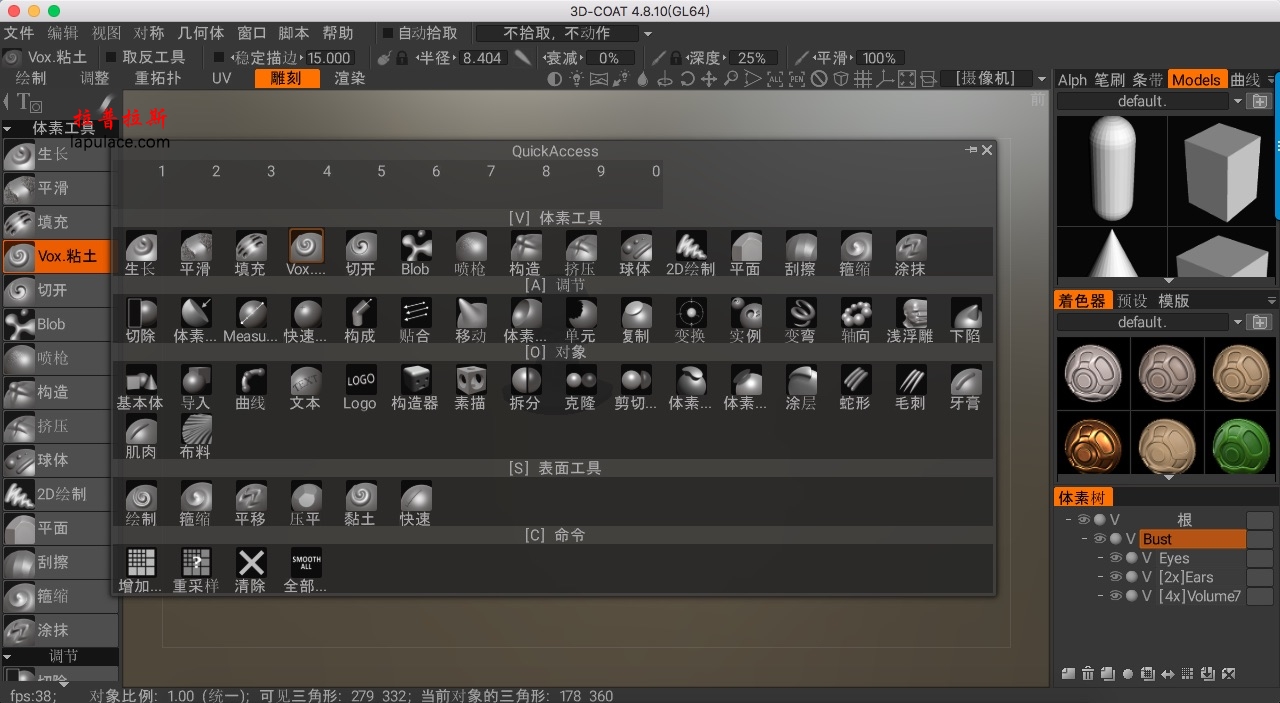Click the 平滑 smoothing percentage field
The height and width of the screenshot is (703, 1280).
point(879,58)
